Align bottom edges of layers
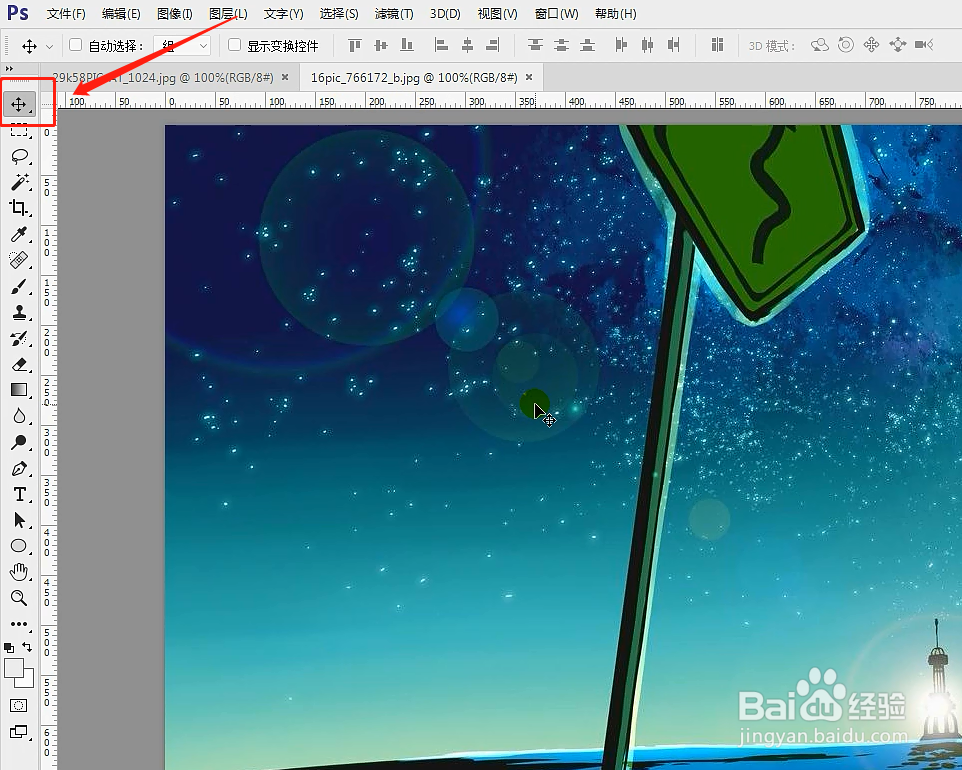 point(407,45)
